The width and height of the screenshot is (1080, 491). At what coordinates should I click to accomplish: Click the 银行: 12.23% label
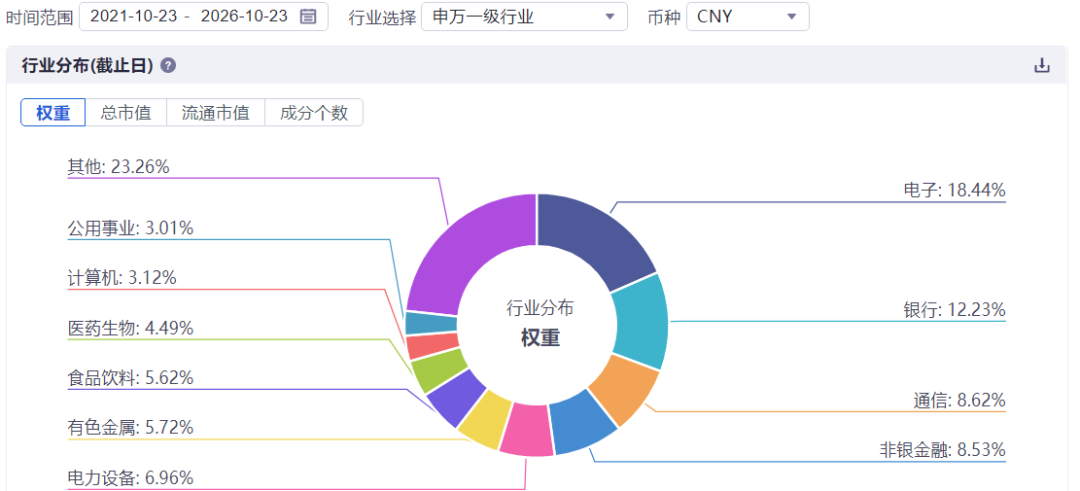point(954,310)
